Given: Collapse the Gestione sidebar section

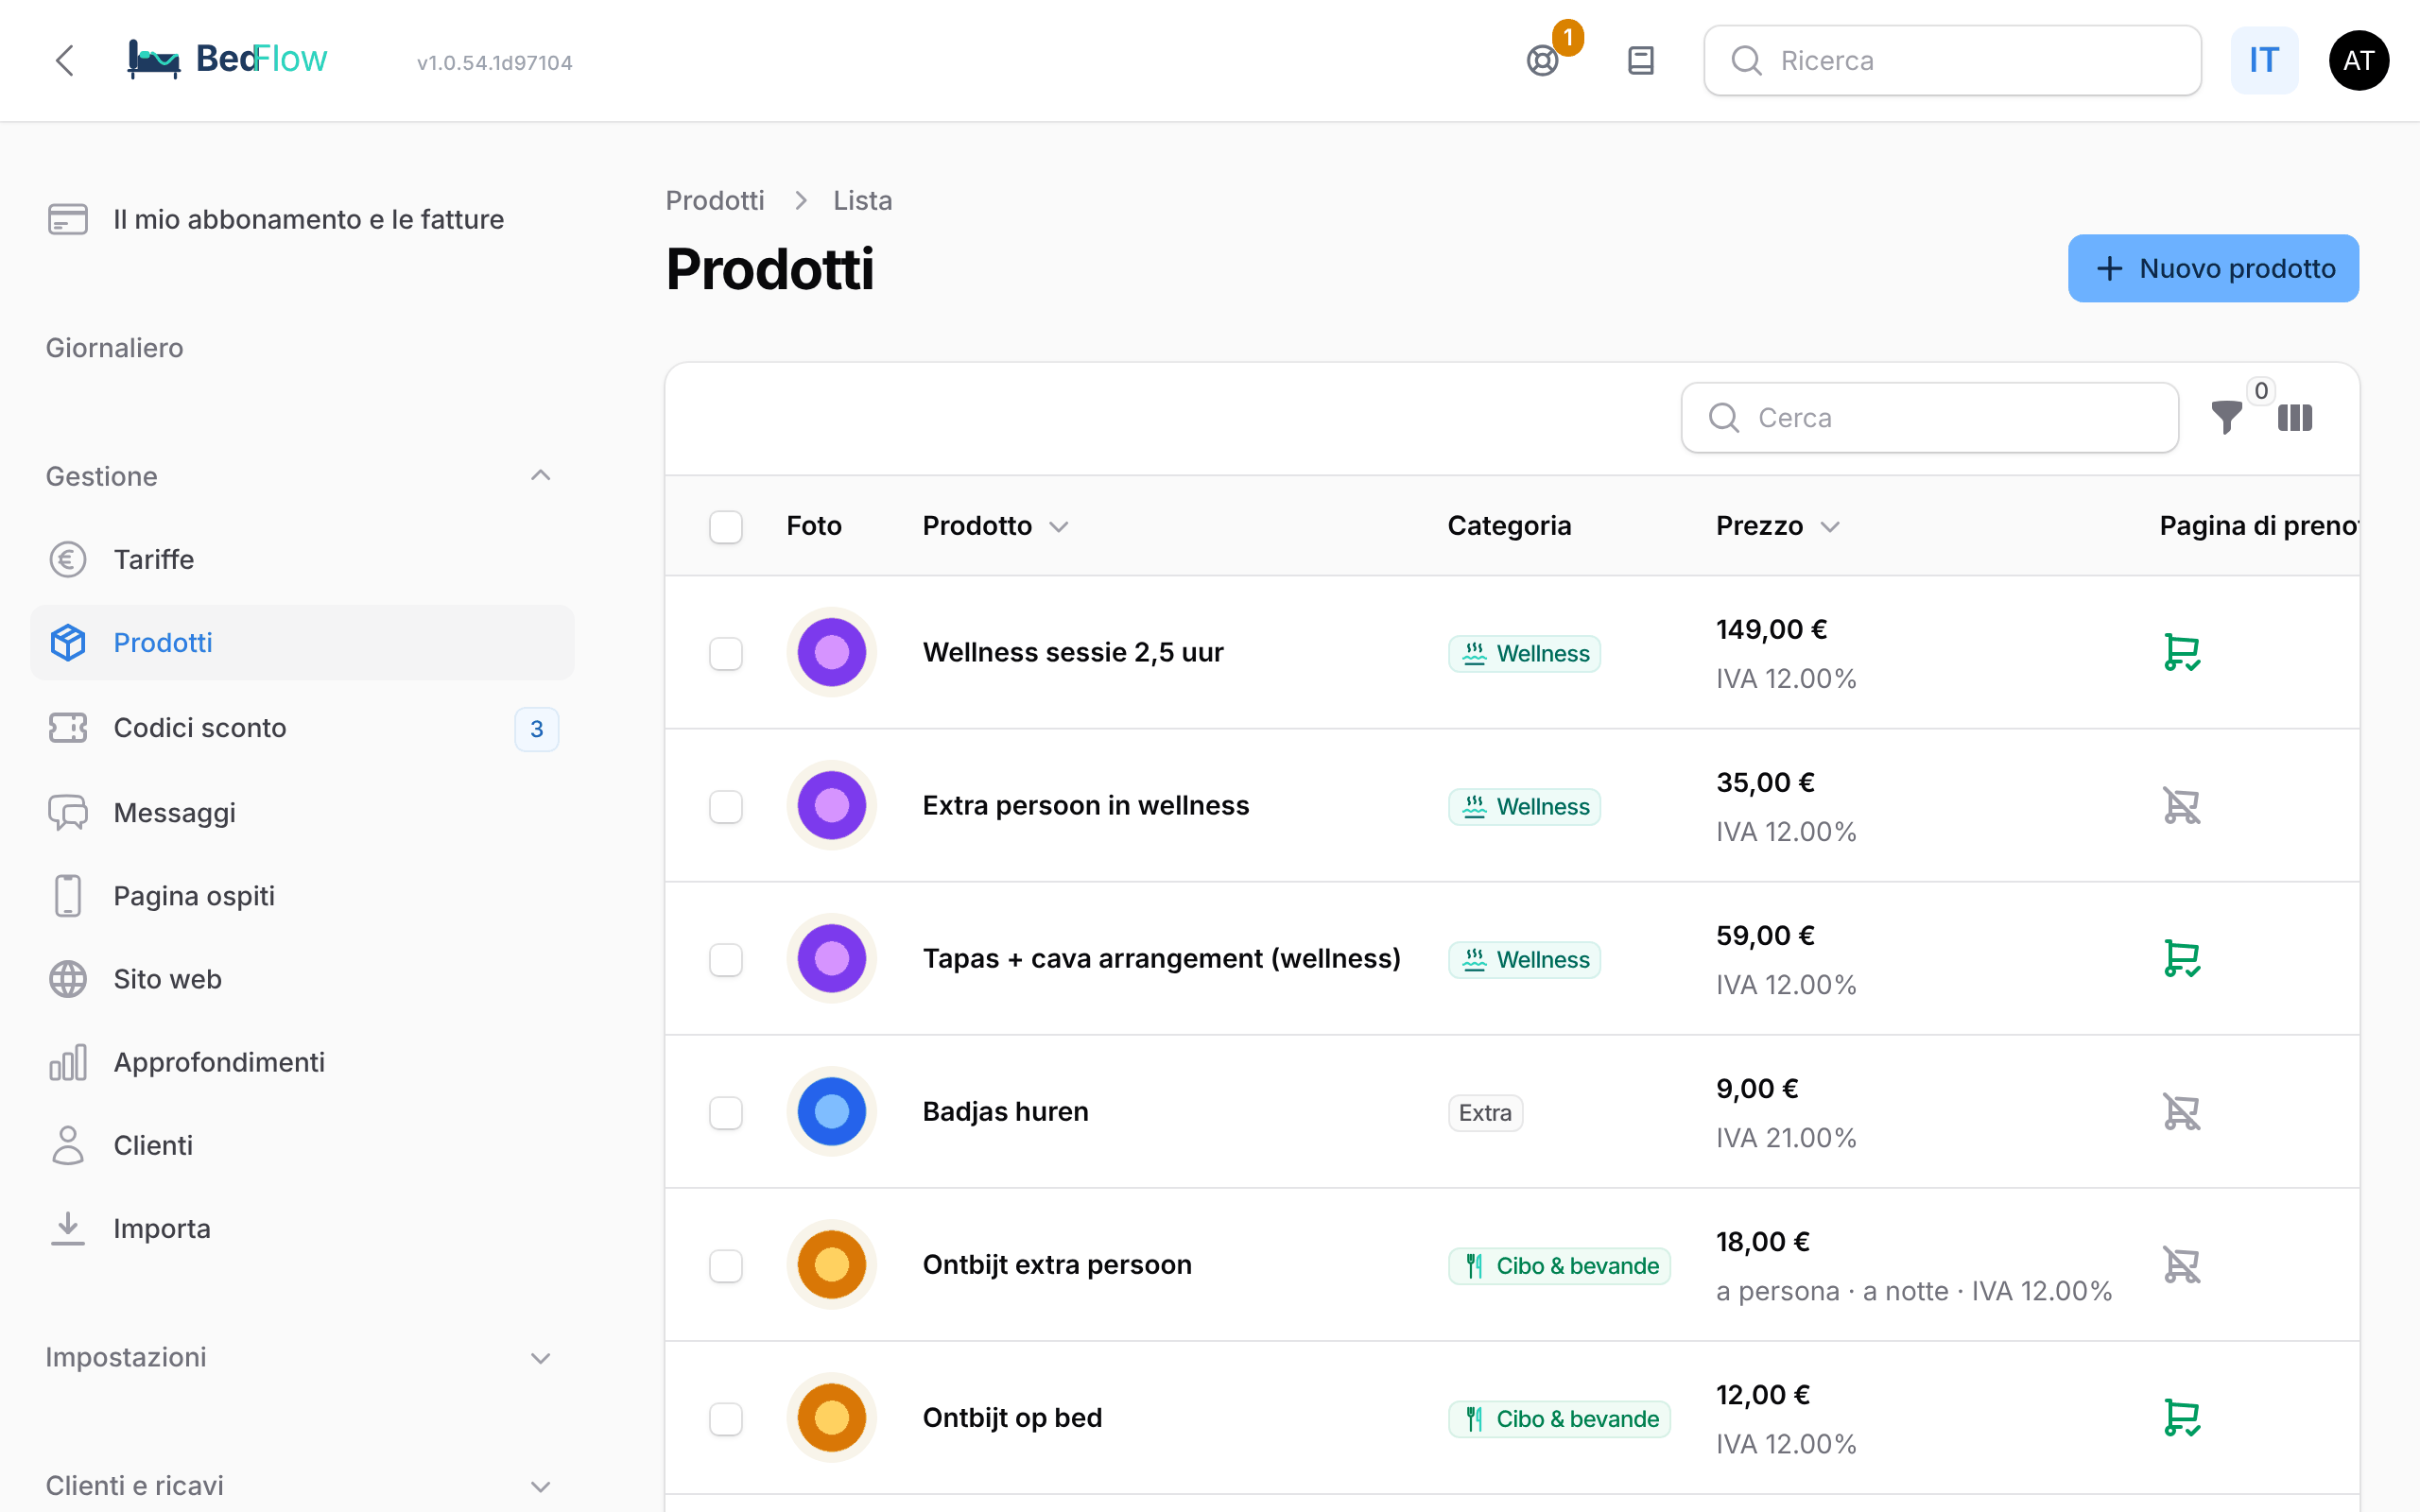Looking at the screenshot, I should [x=540, y=476].
